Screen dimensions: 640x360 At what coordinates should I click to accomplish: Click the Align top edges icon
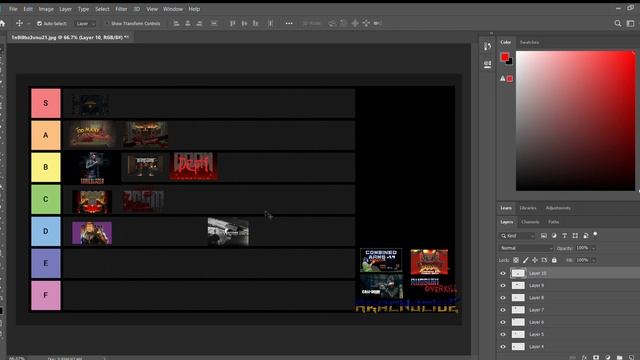pyautogui.click(x=233, y=24)
